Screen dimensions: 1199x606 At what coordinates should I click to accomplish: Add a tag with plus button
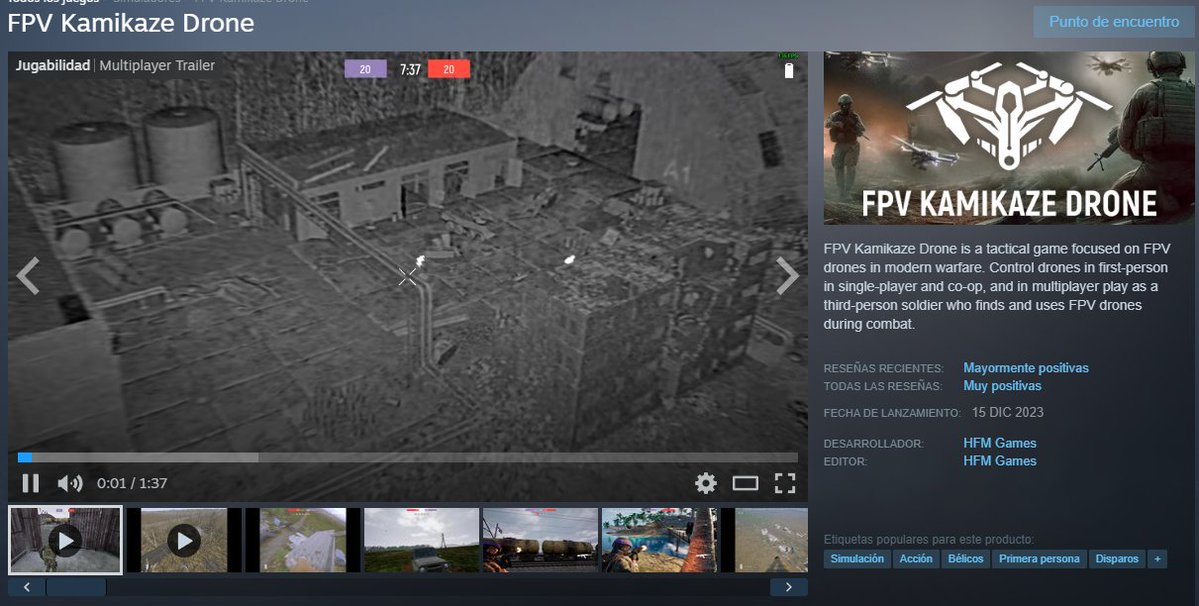click(1157, 559)
